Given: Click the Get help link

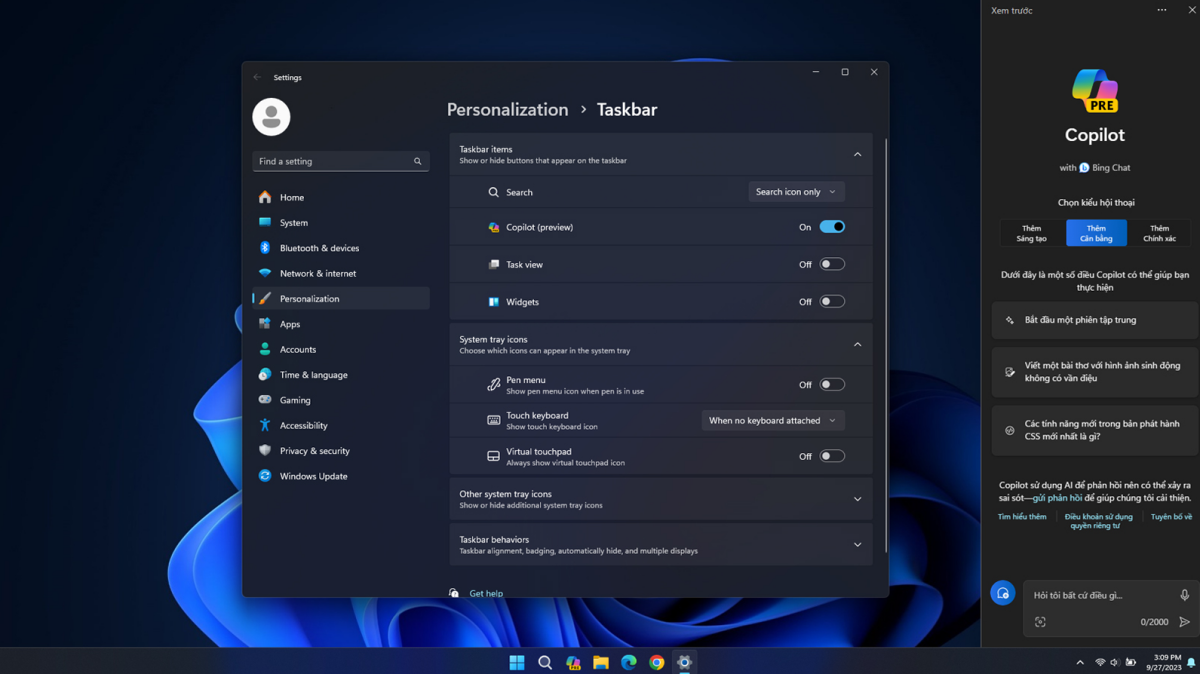Looking at the screenshot, I should [x=486, y=593].
